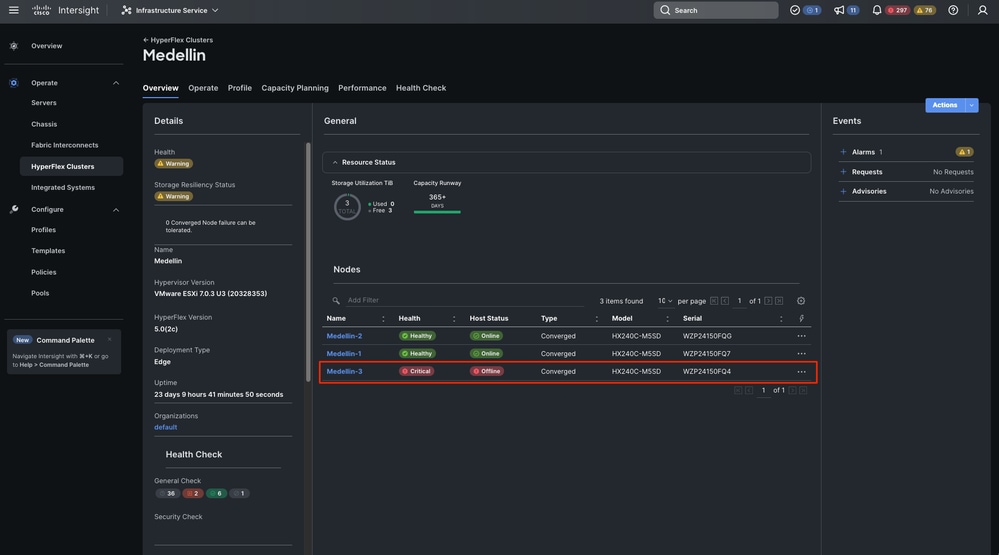Open row actions menu for Medellin-3

coord(801,371)
